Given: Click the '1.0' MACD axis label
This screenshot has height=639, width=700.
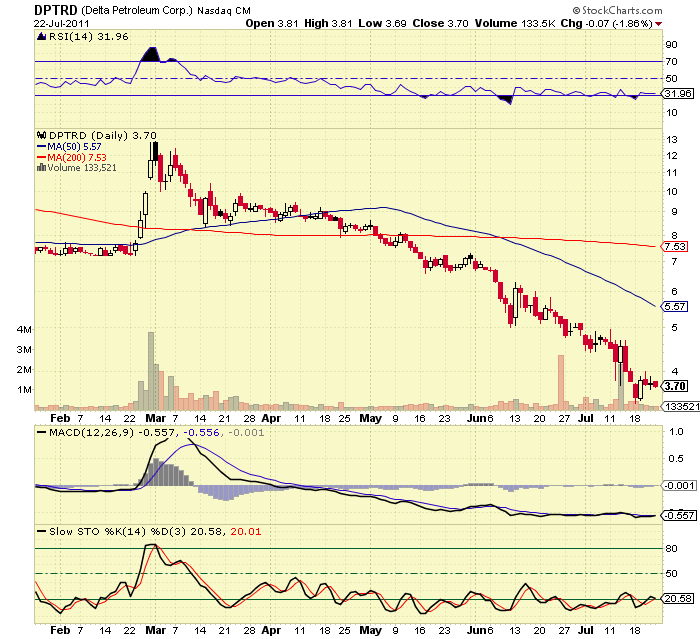Looking at the screenshot, I should [x=676, y=431].
